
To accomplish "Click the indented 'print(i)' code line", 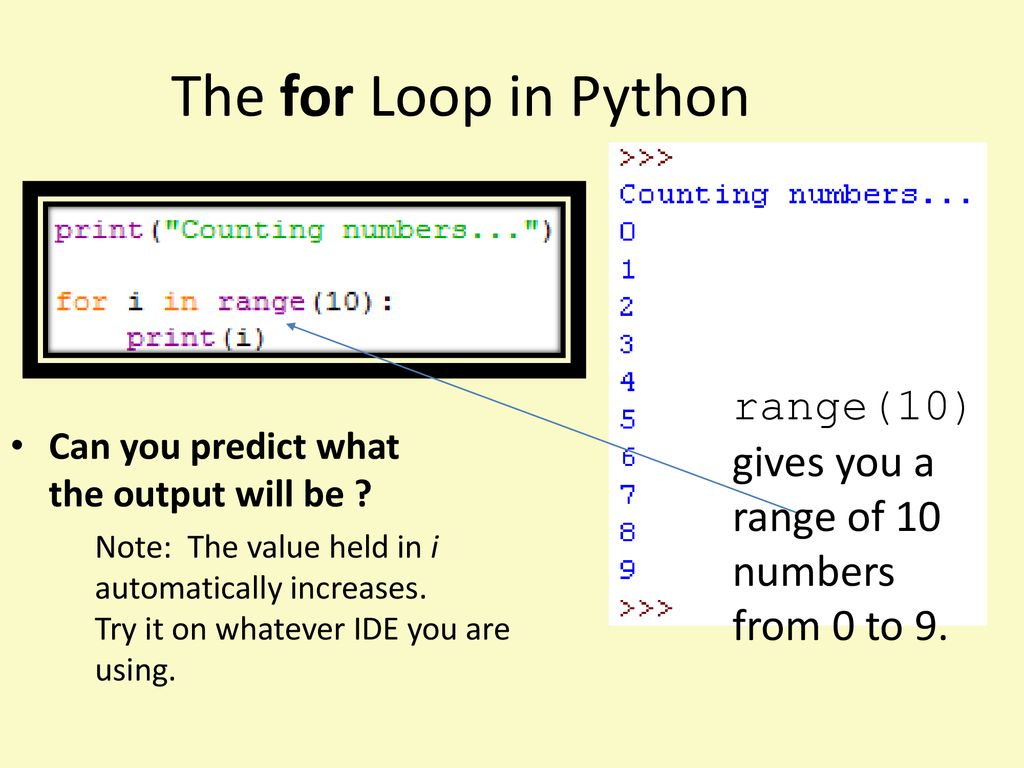I will [x=195, y=338].
